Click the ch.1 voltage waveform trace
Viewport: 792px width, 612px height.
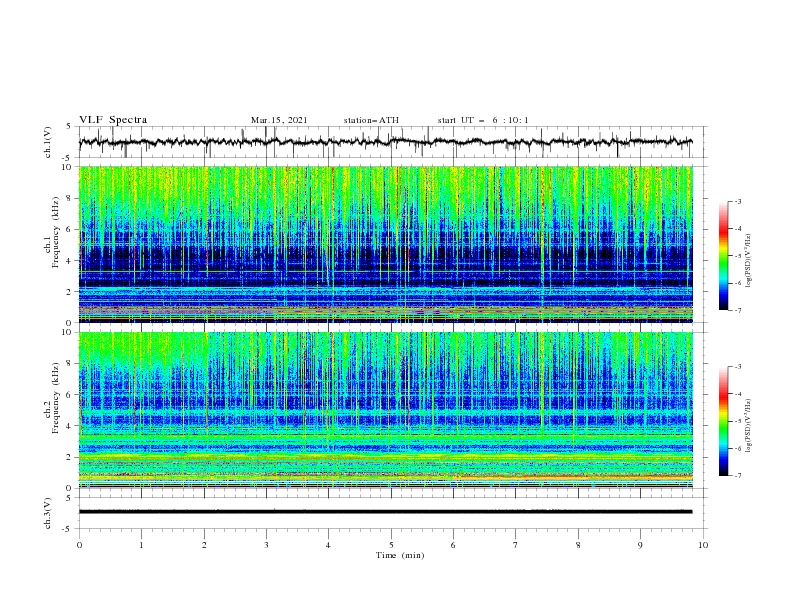tap(385, 142)
